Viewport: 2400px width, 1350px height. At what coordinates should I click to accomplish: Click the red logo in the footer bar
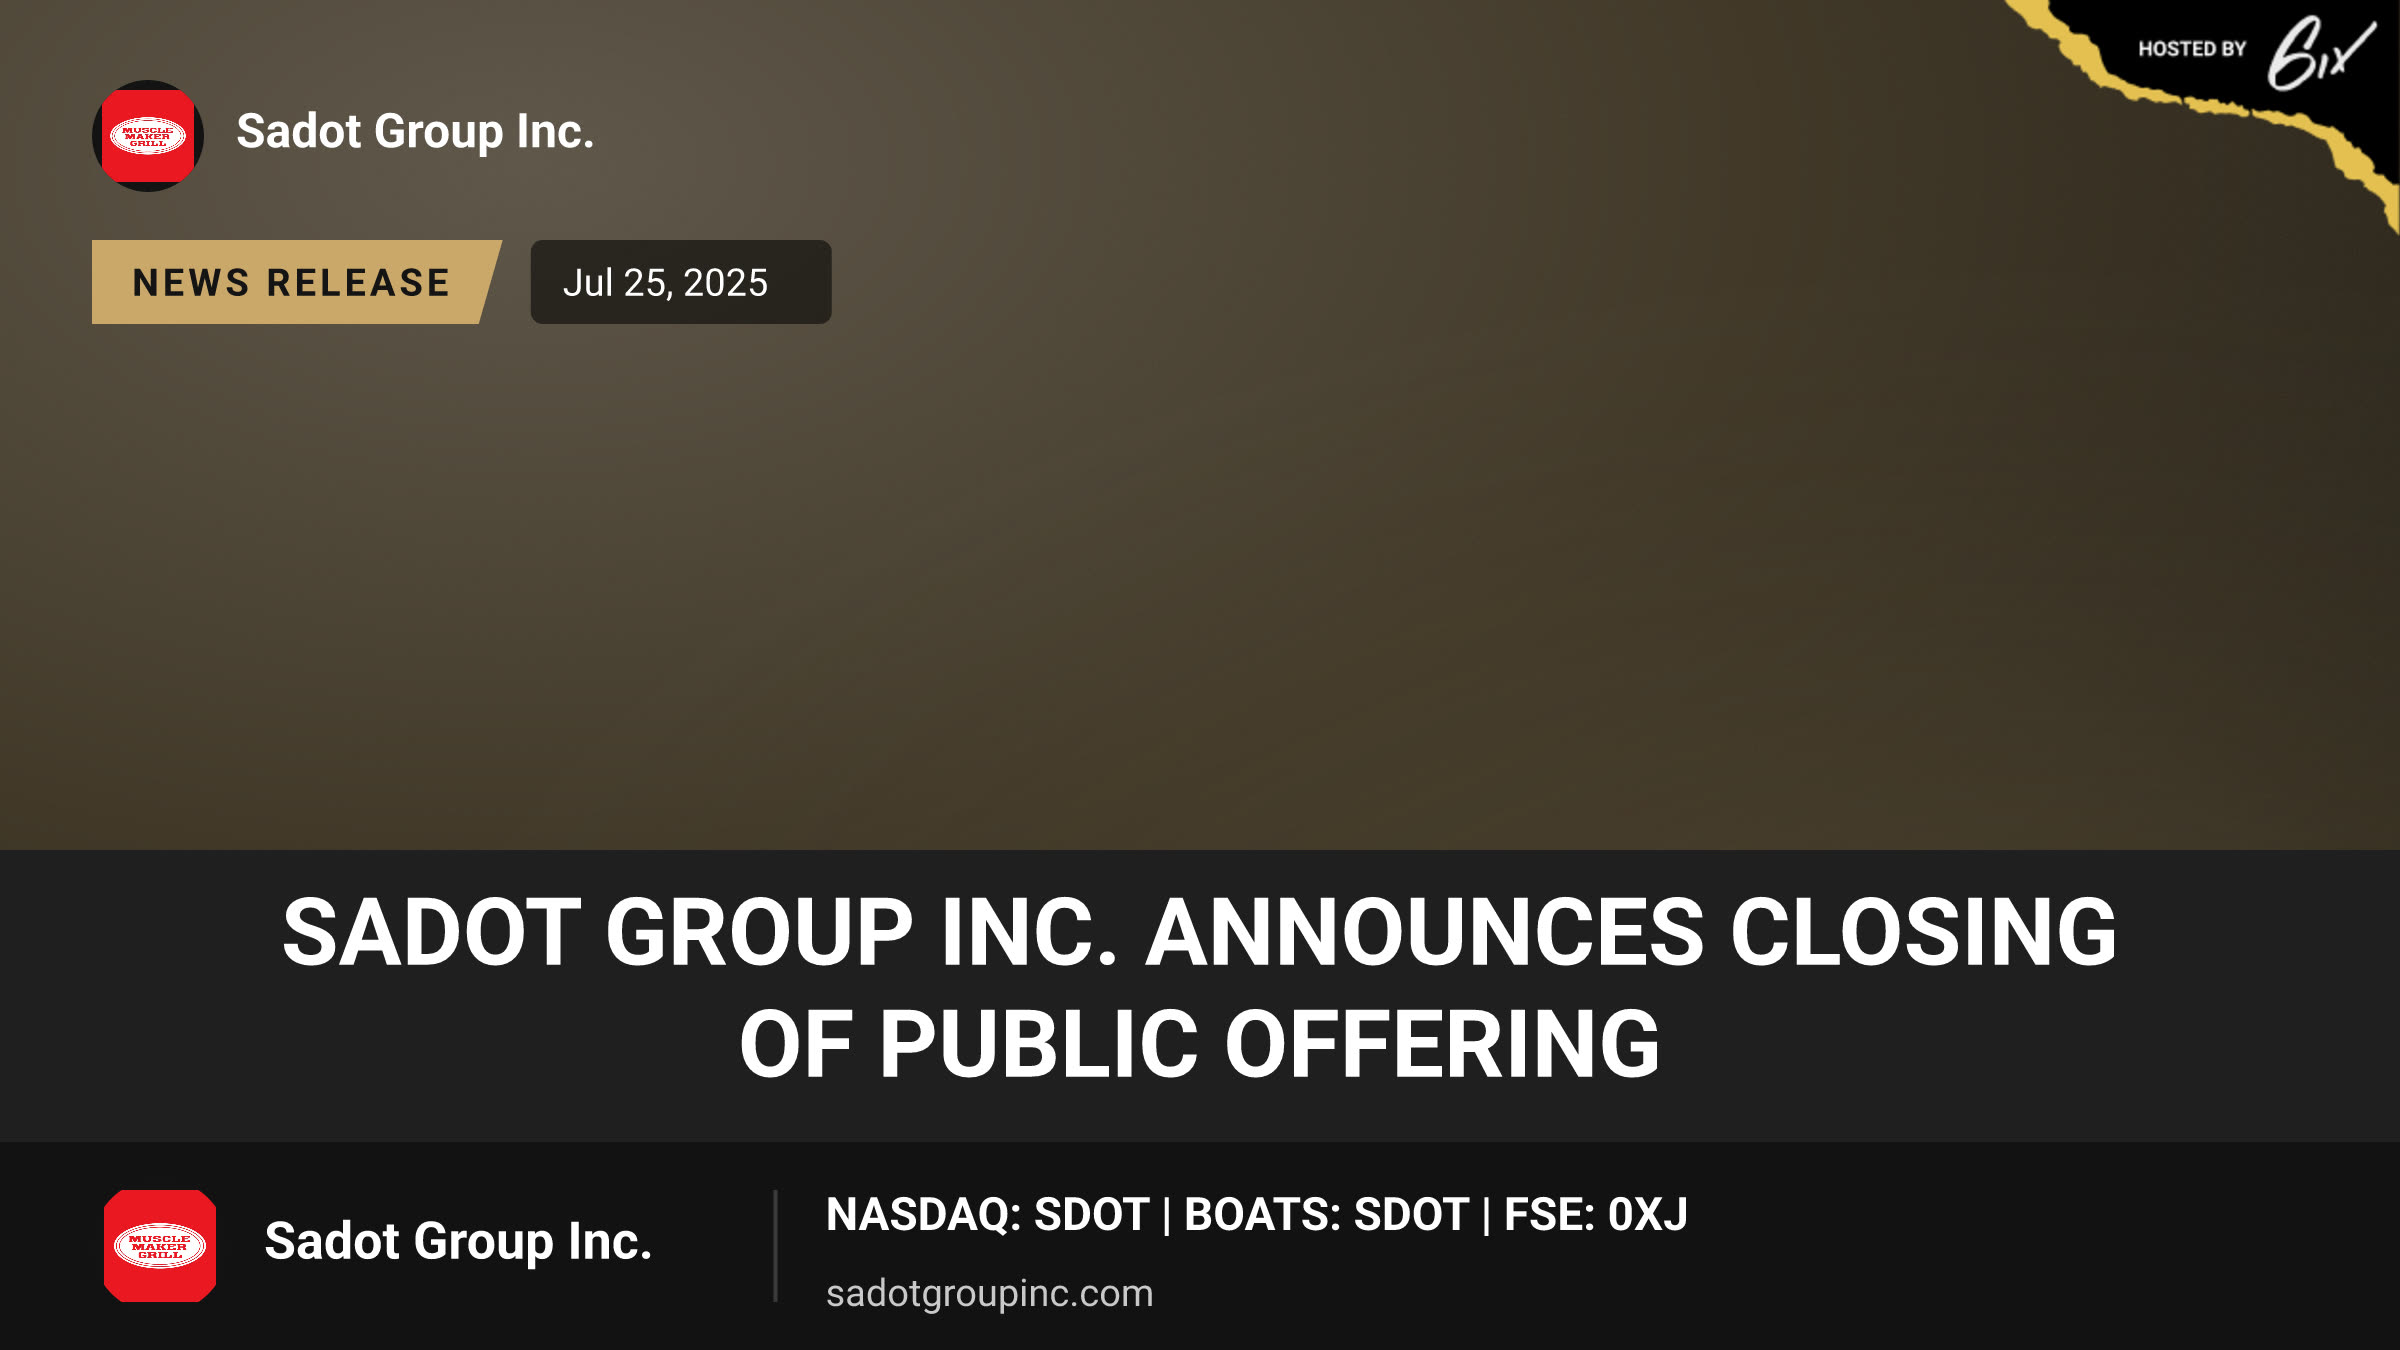point(160,1246)
